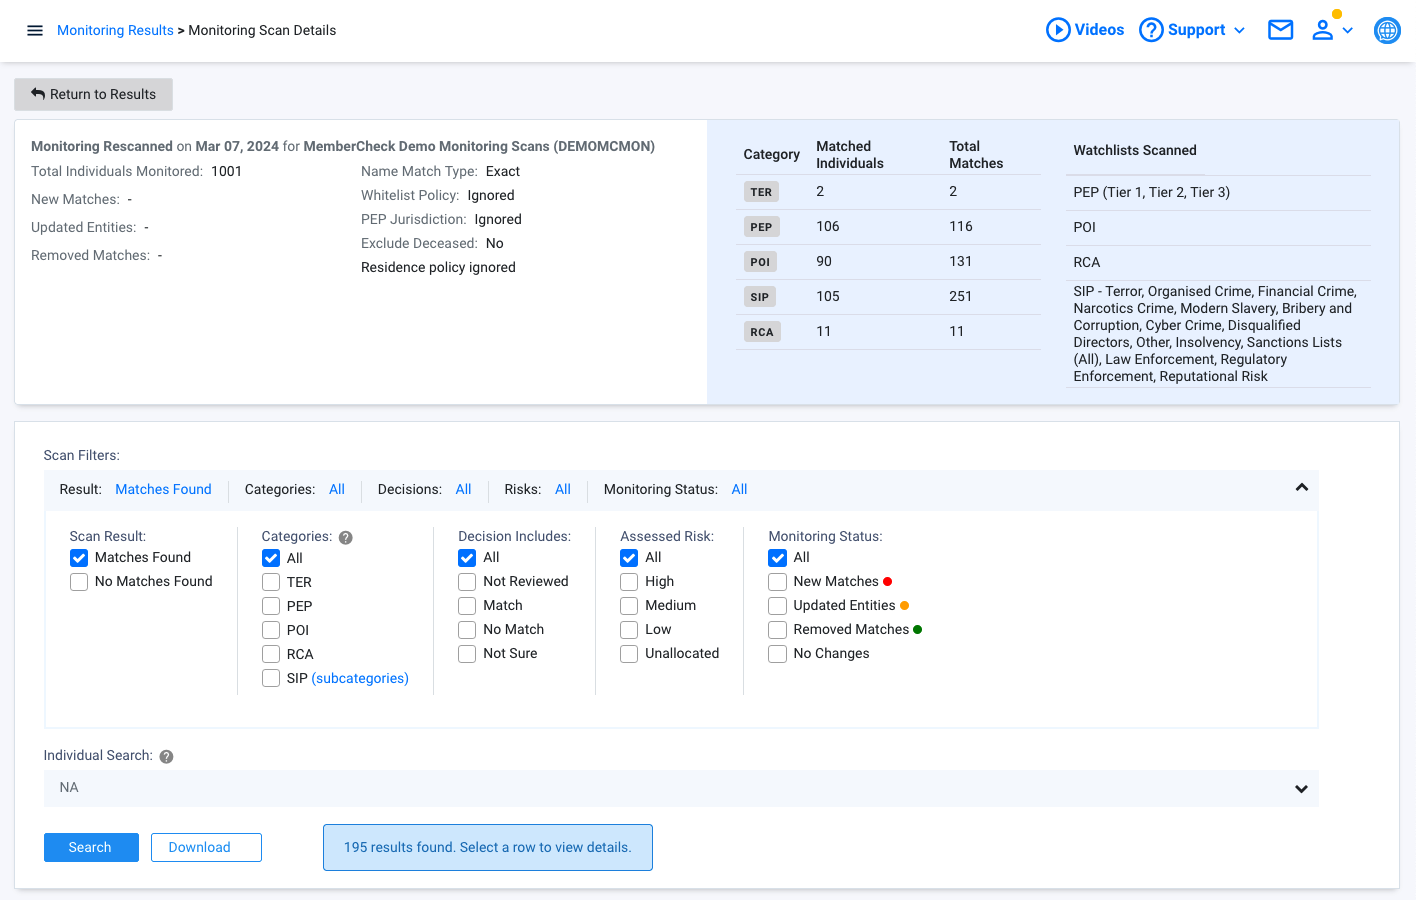Check the Match decision checkbox

pos(467,606)
